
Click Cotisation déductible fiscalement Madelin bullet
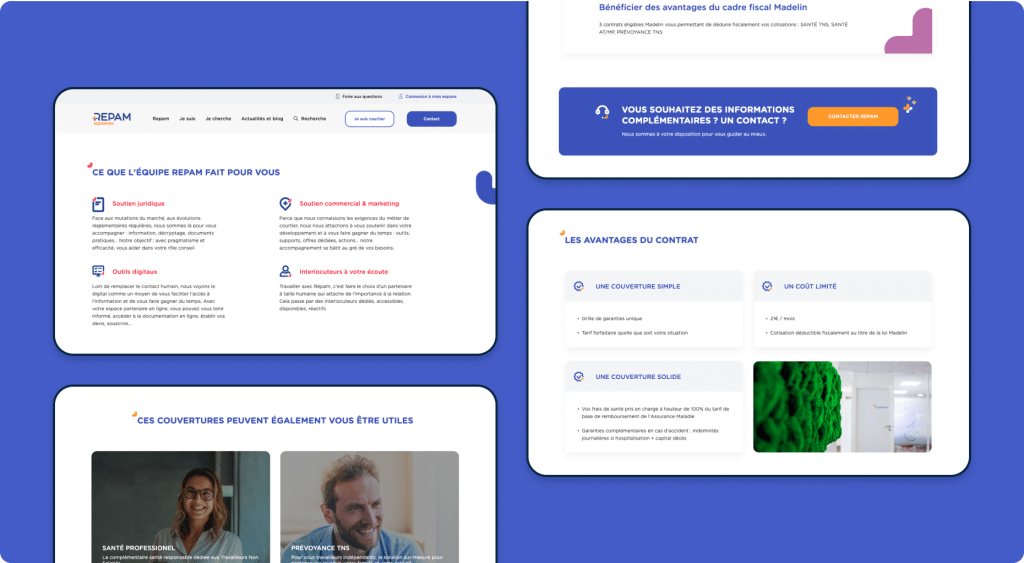click(839, 333)
